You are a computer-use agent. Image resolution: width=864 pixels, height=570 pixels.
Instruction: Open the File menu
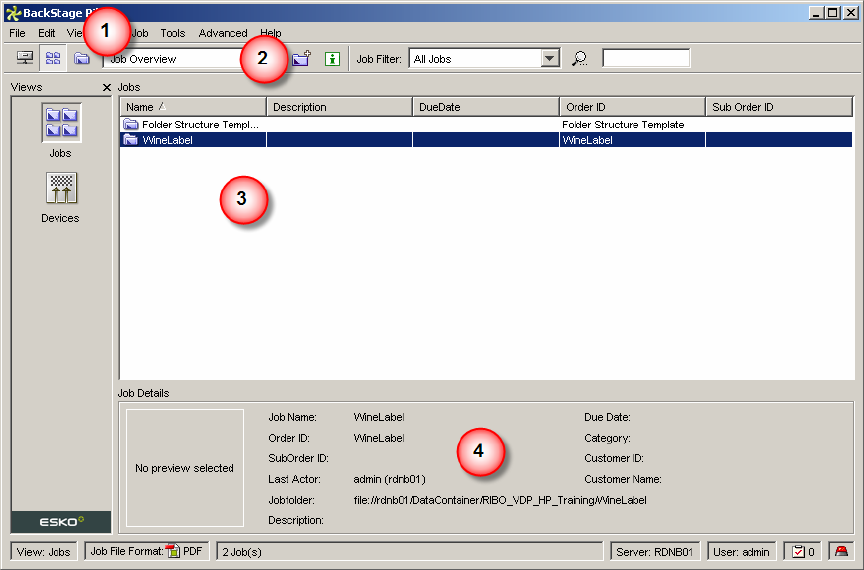[x=17, y=33]
